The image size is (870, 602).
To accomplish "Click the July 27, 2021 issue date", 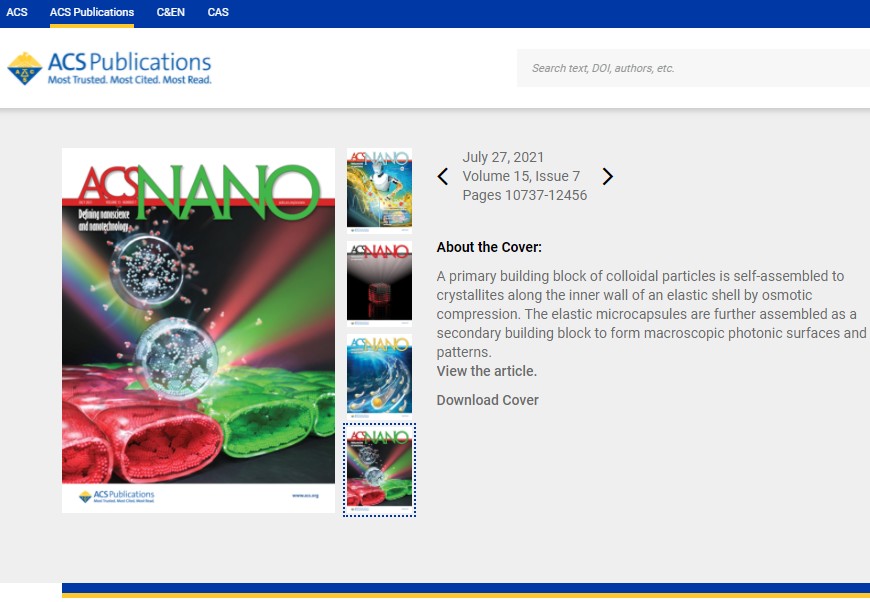I will point(503,158).
